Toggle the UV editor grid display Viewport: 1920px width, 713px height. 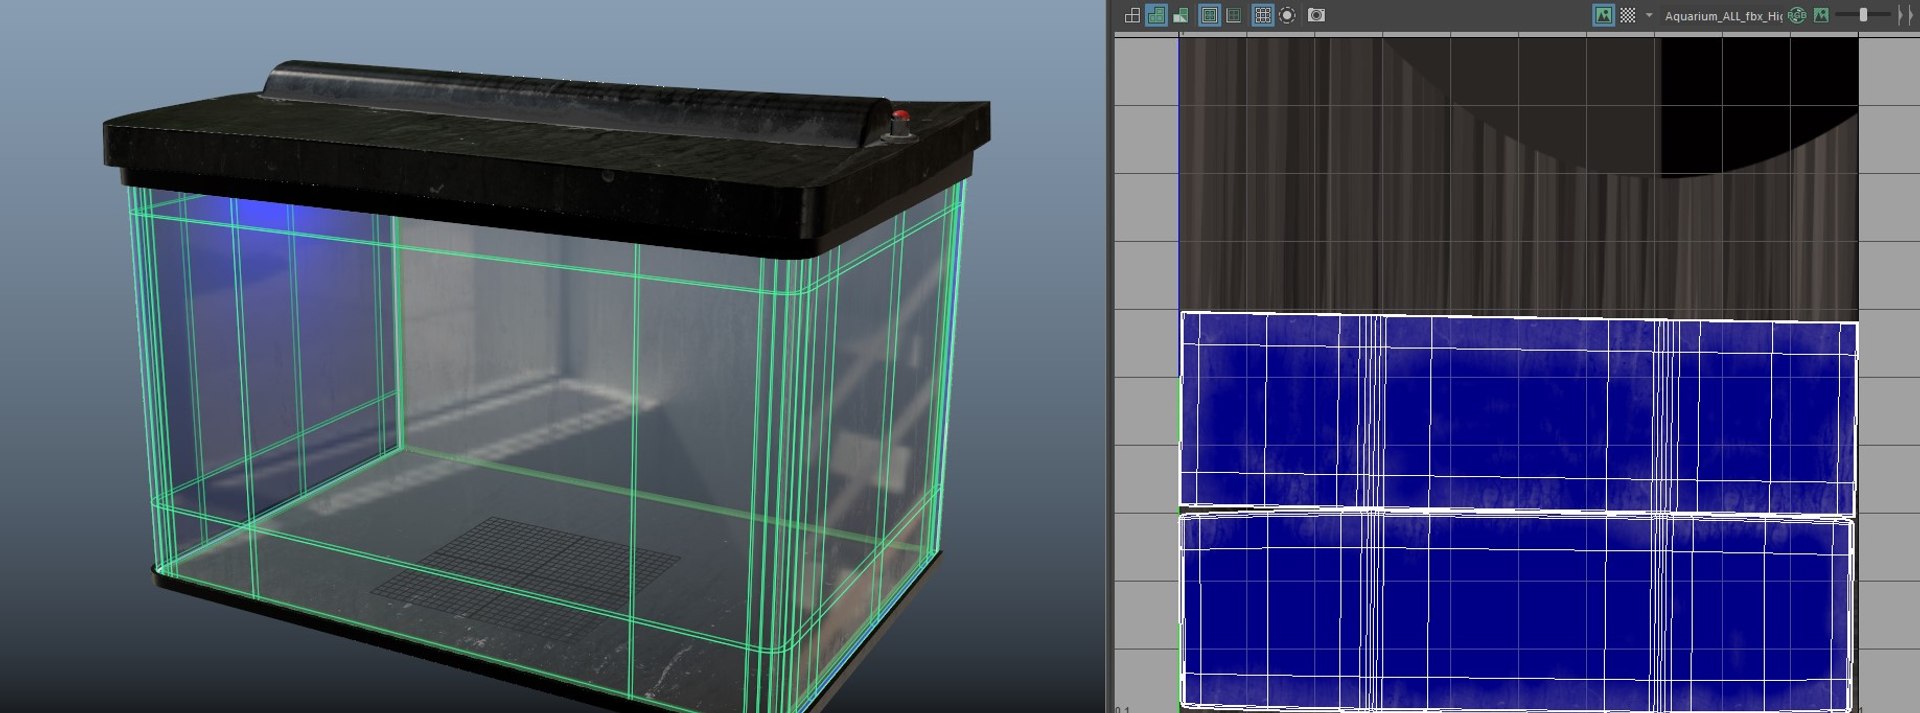click(1263, 15)
